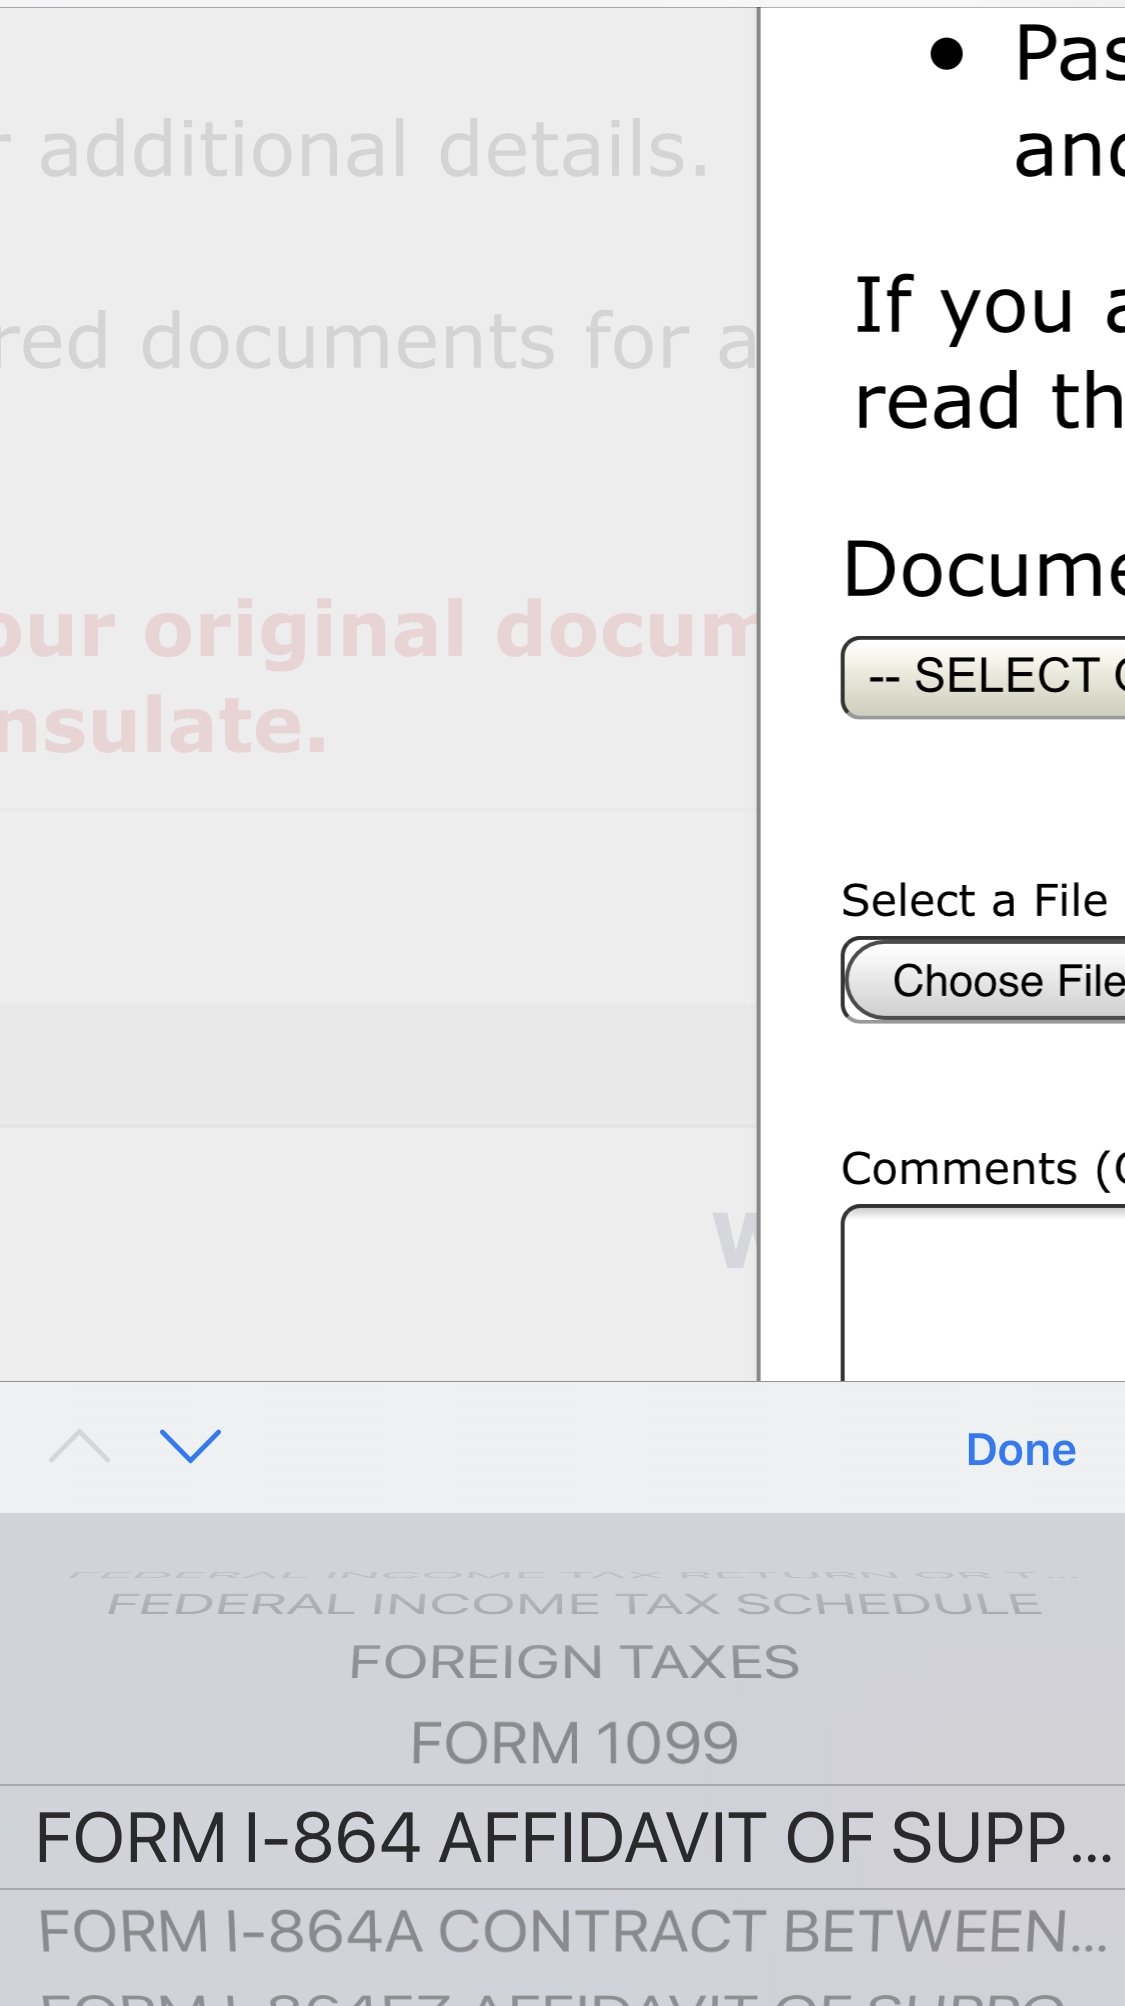Open the -- SELECT document type dropdown

pos(985,677)
